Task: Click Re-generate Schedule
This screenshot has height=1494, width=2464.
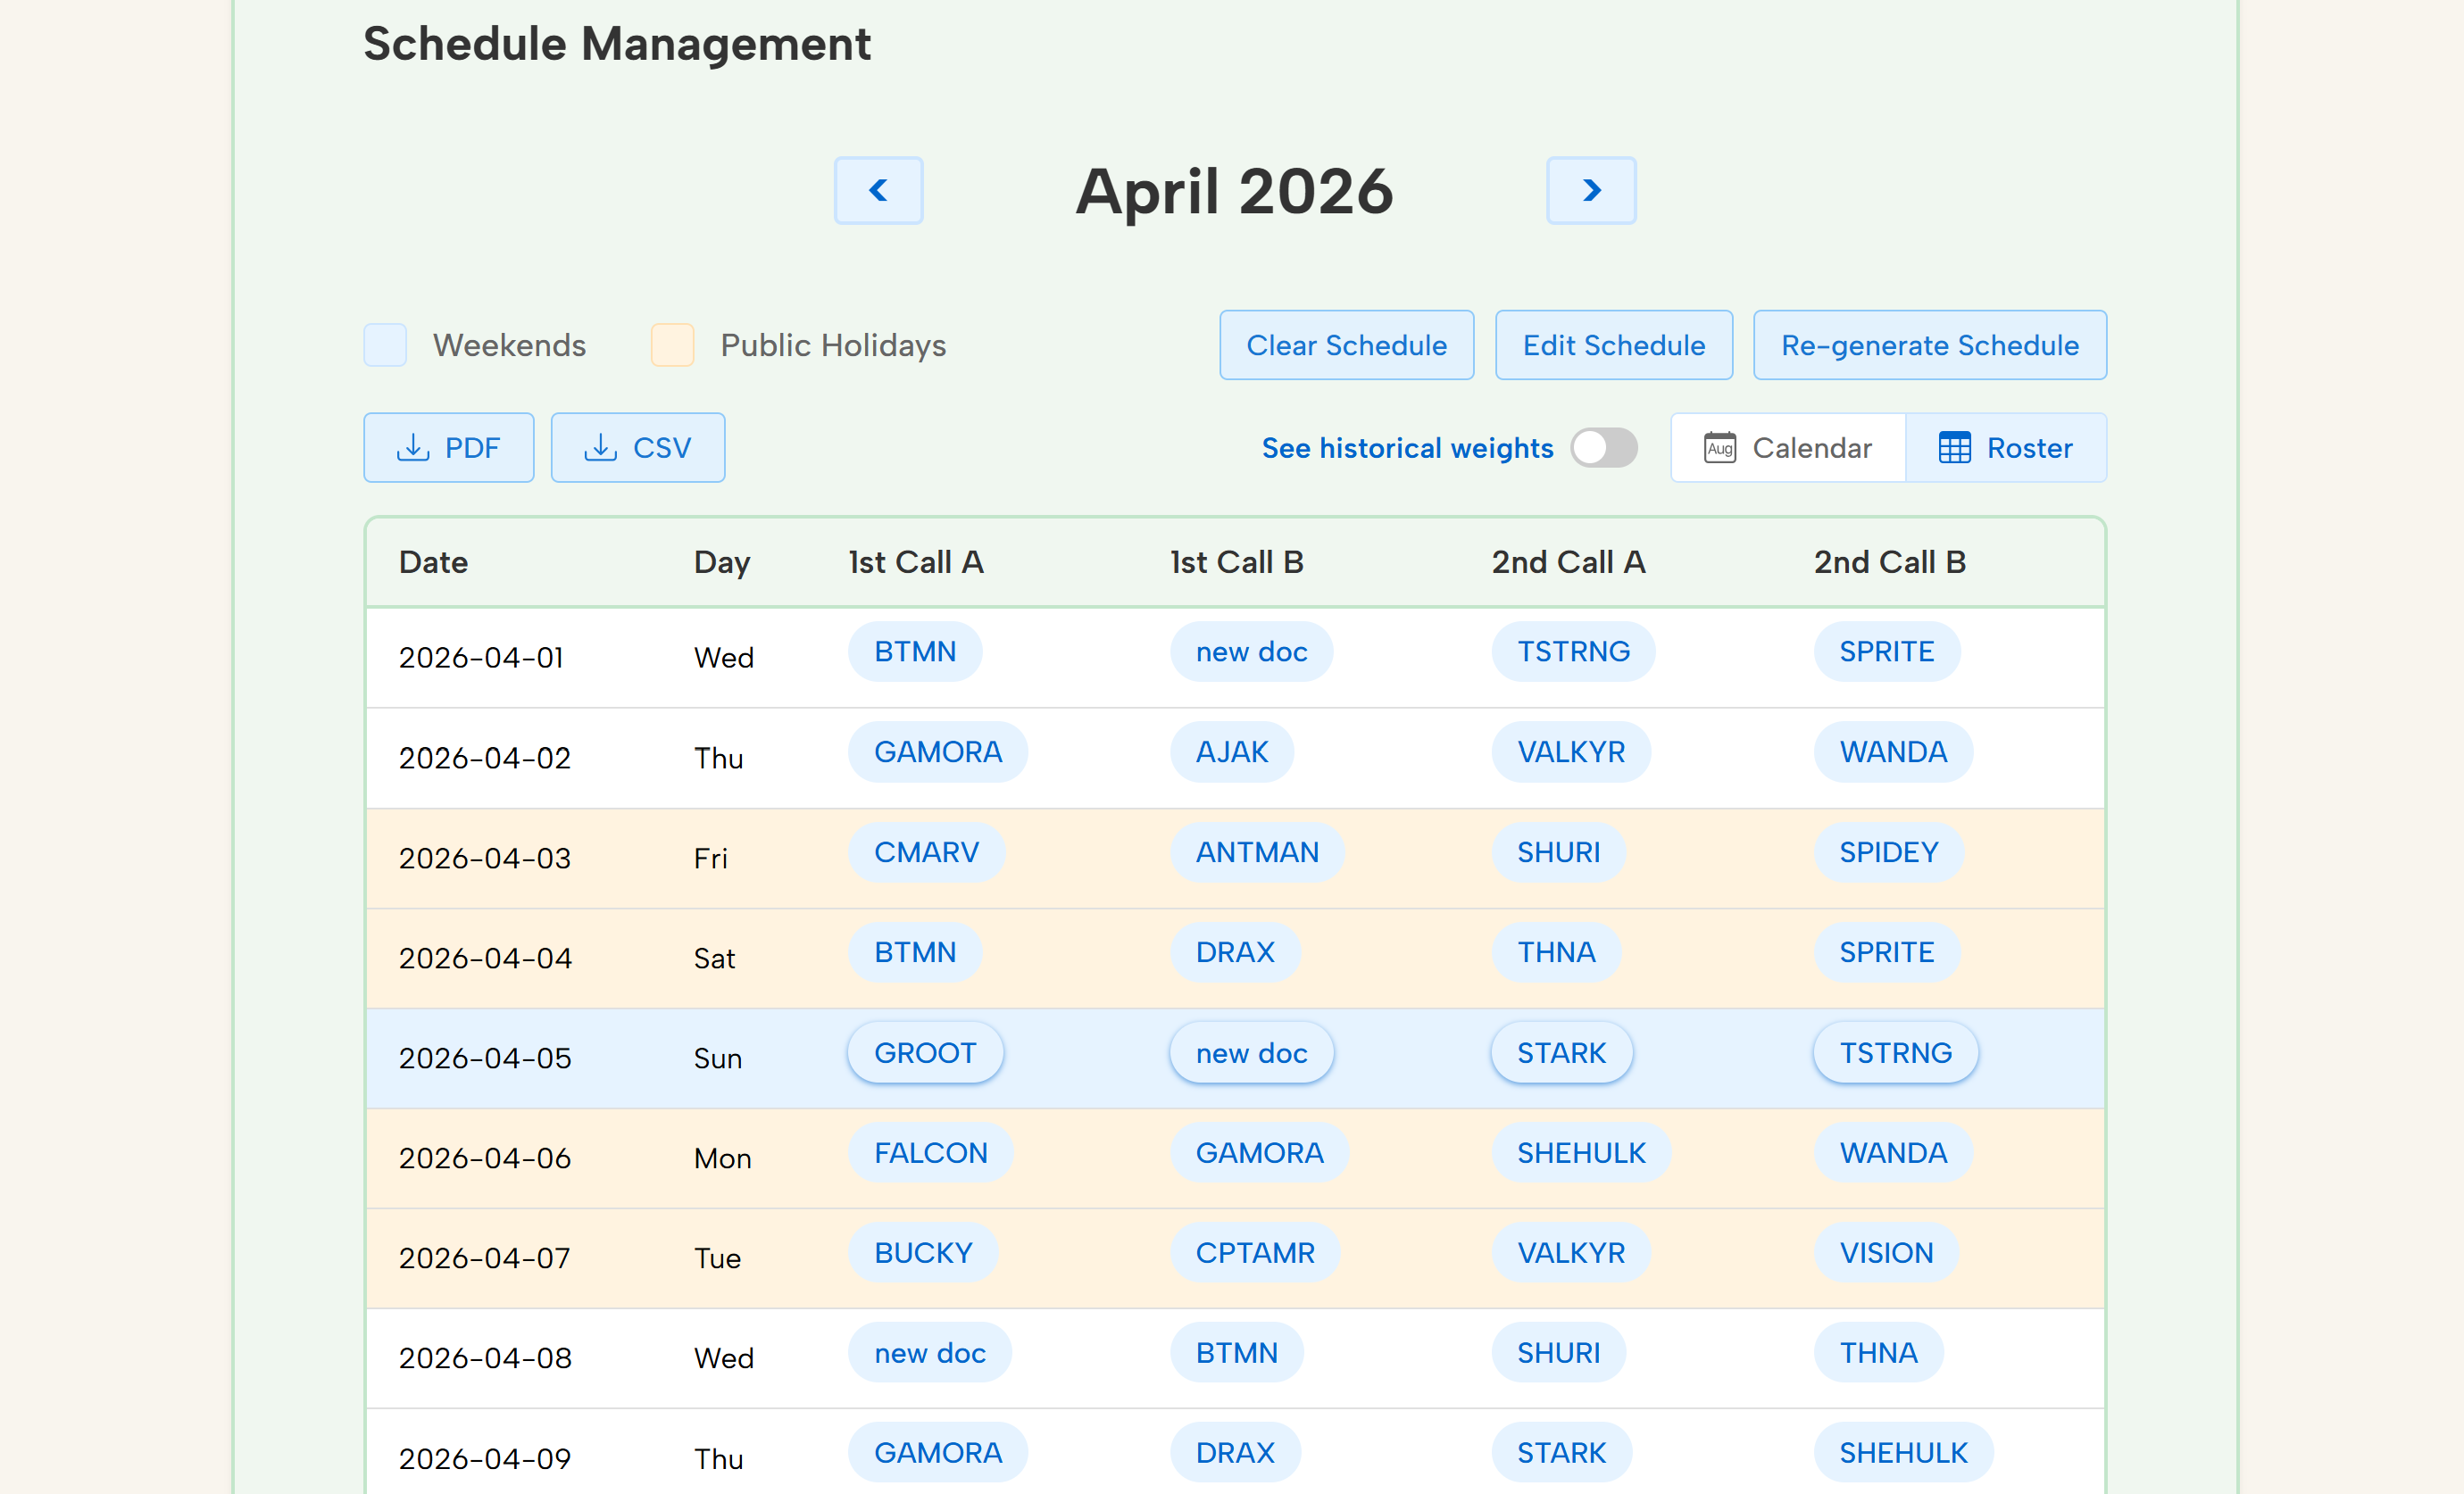Action: (x=1929, y=345)
